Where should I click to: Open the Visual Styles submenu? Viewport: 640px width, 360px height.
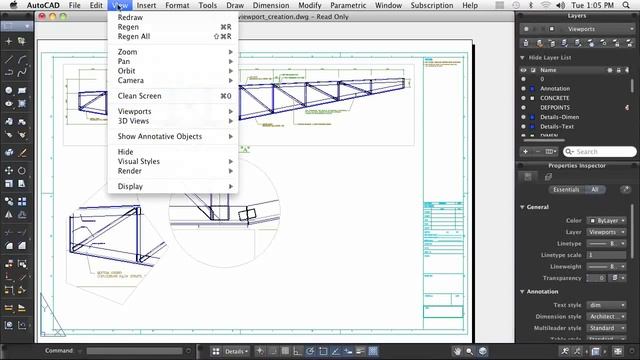point(173,161)
